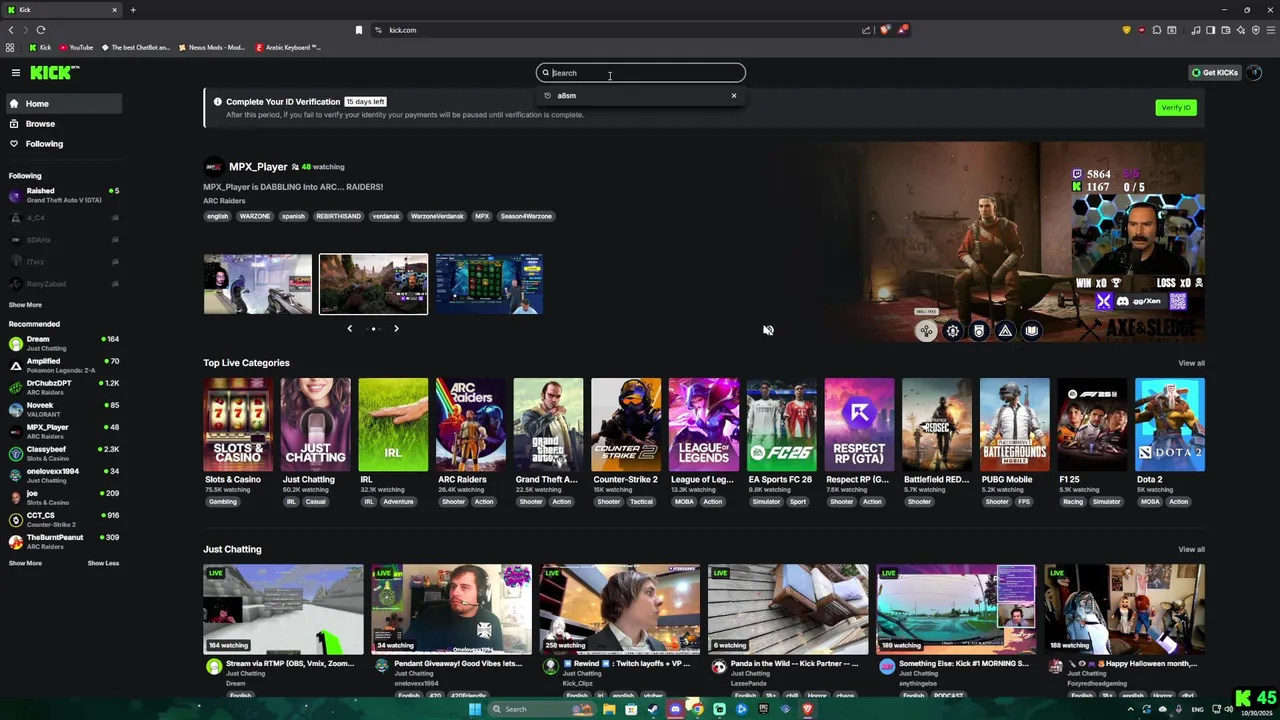
Task: Open the League of Legends category card
Action: [703, 424]
